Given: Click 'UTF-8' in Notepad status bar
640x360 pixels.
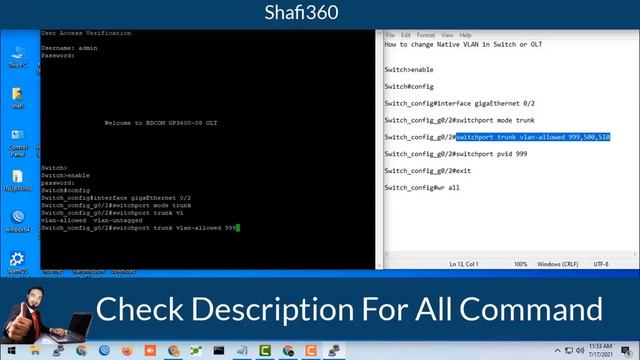Looking at the screenshot, I should point(601,264).
